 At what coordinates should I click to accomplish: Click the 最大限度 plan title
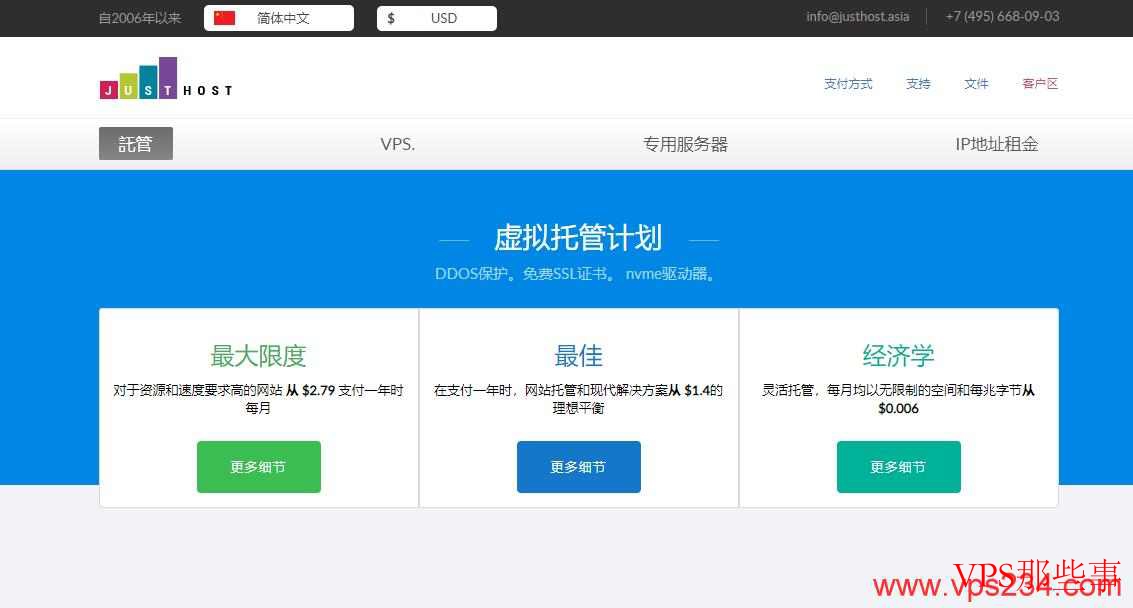coord(258,356)
